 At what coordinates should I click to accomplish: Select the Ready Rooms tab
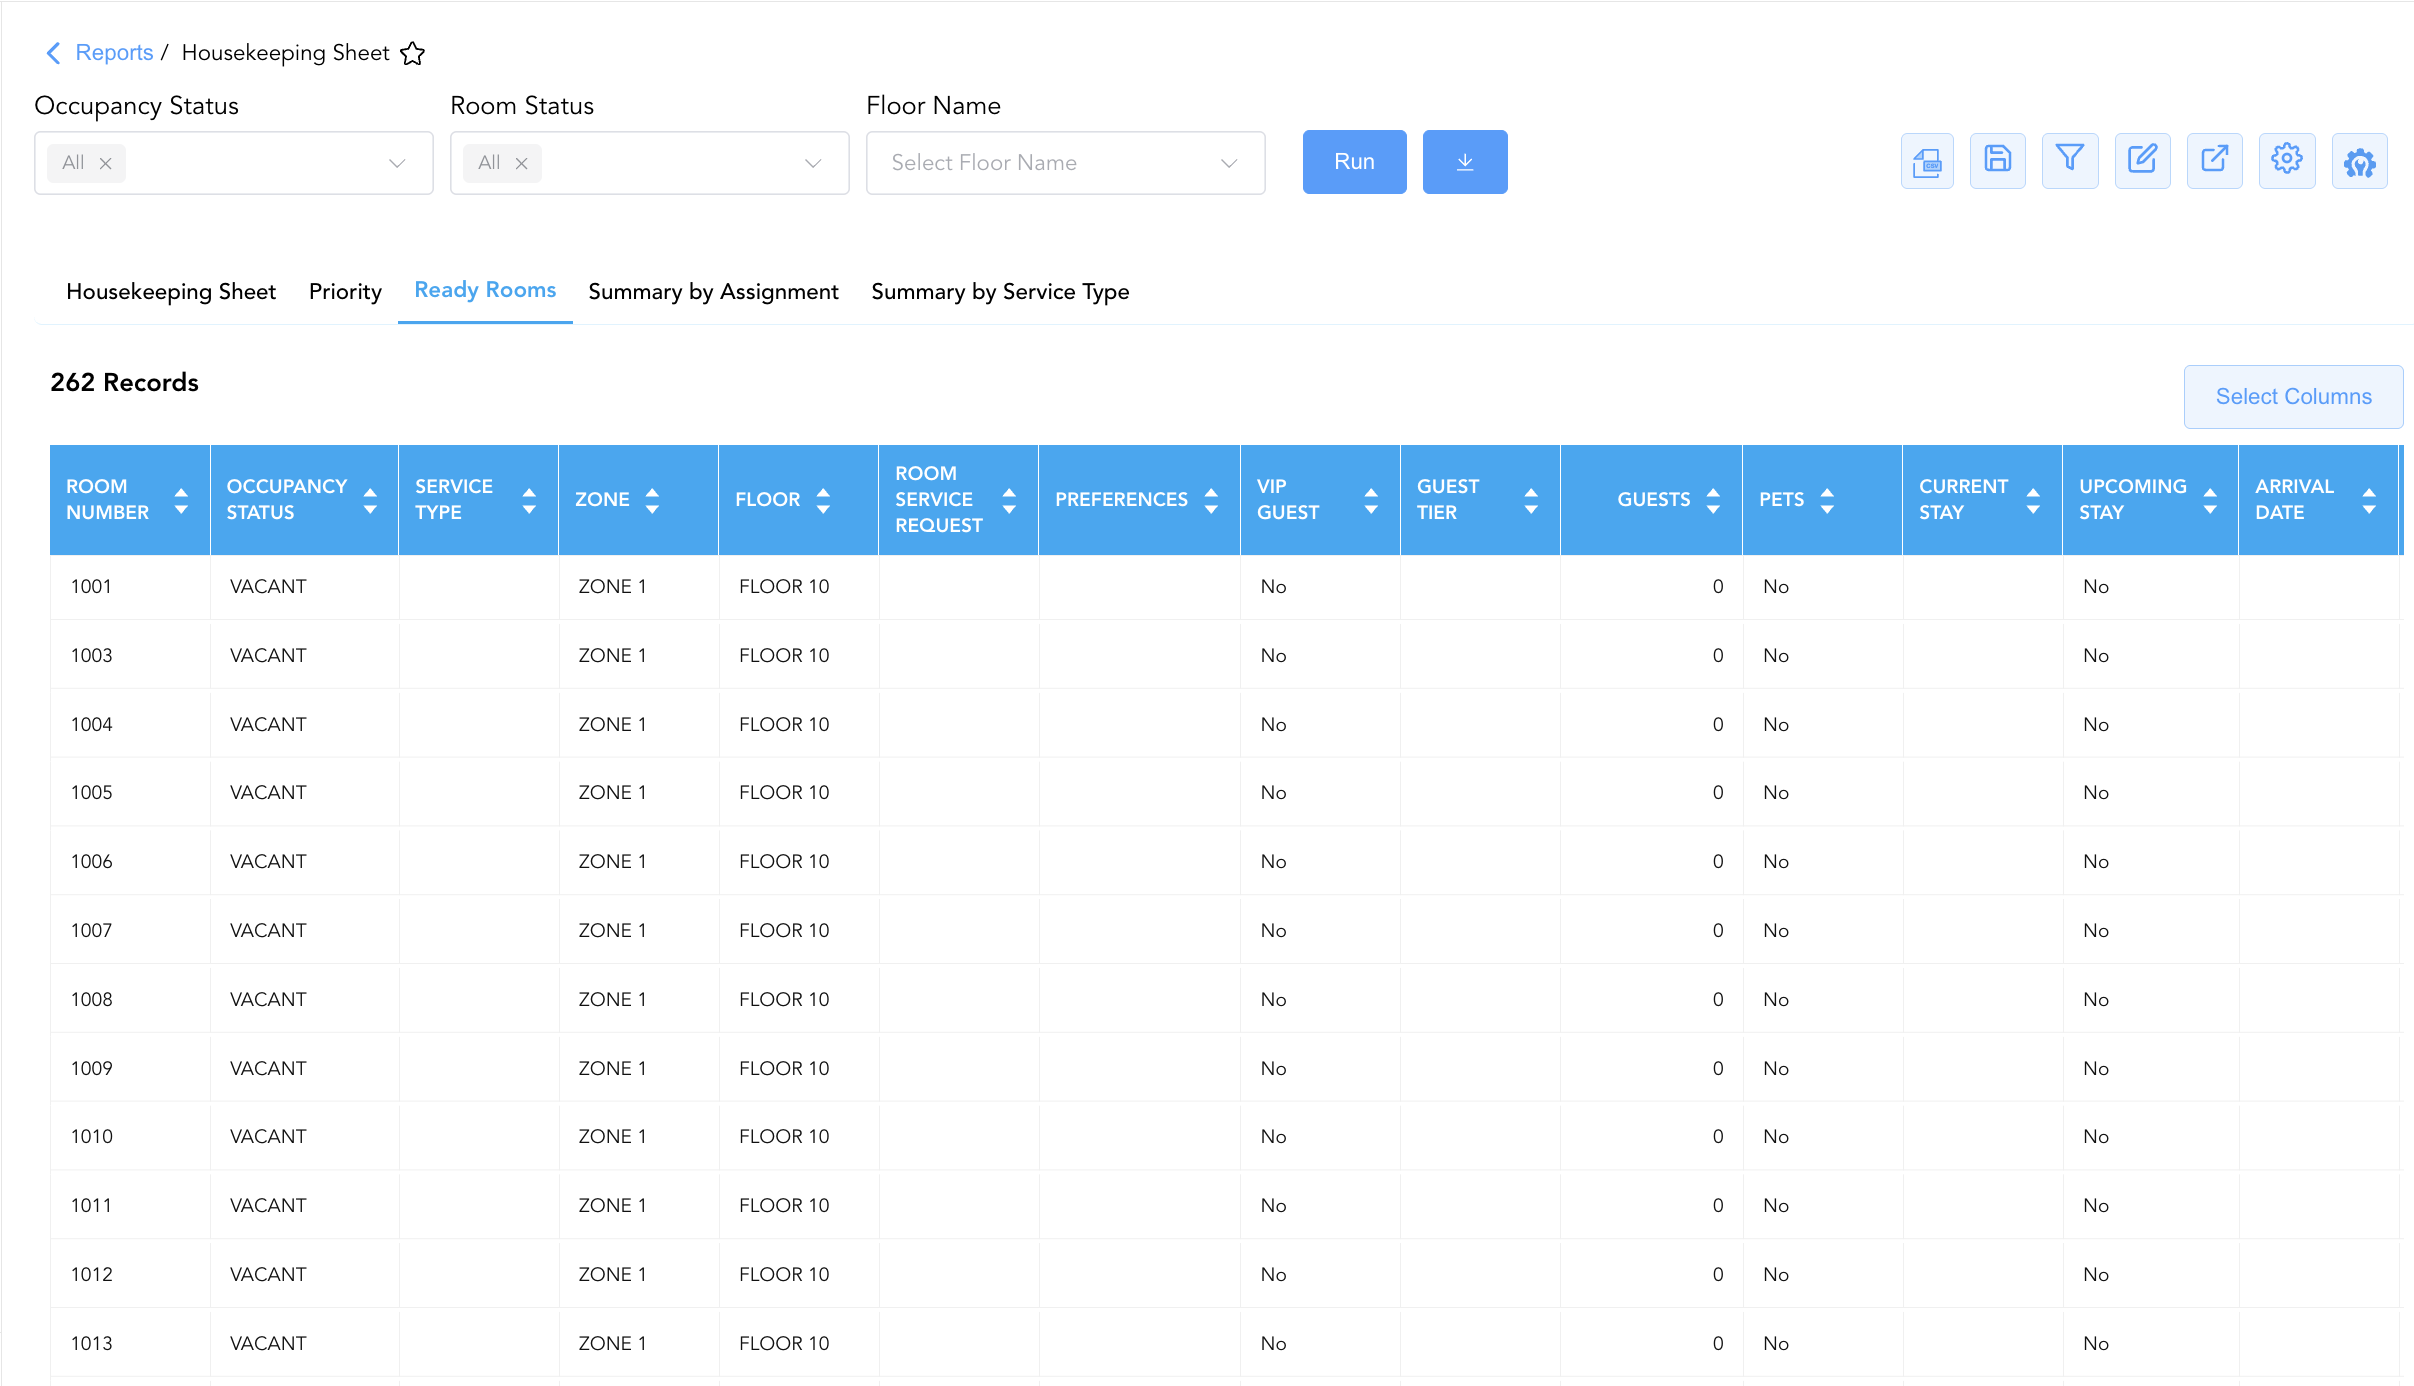tap(485, 290)
